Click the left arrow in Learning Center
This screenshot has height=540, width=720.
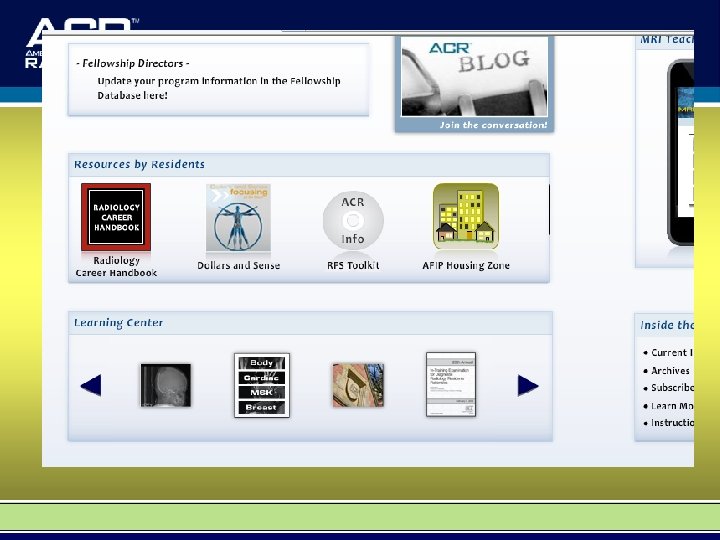[91, 385]
